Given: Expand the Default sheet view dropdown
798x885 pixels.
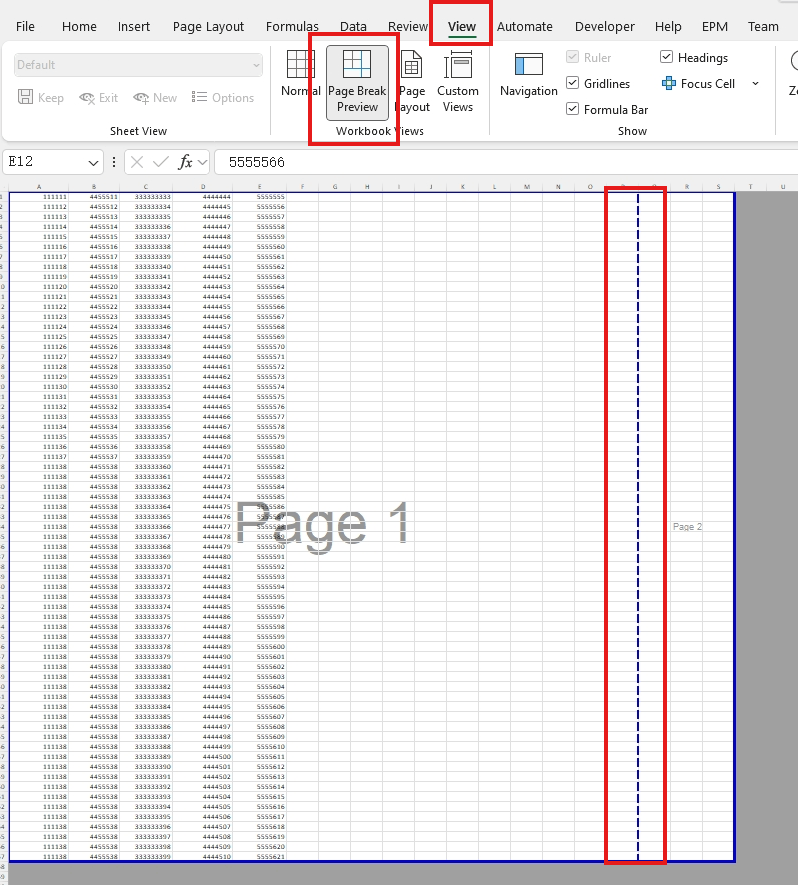Looking at the screenshot, I should click(256, 65).
